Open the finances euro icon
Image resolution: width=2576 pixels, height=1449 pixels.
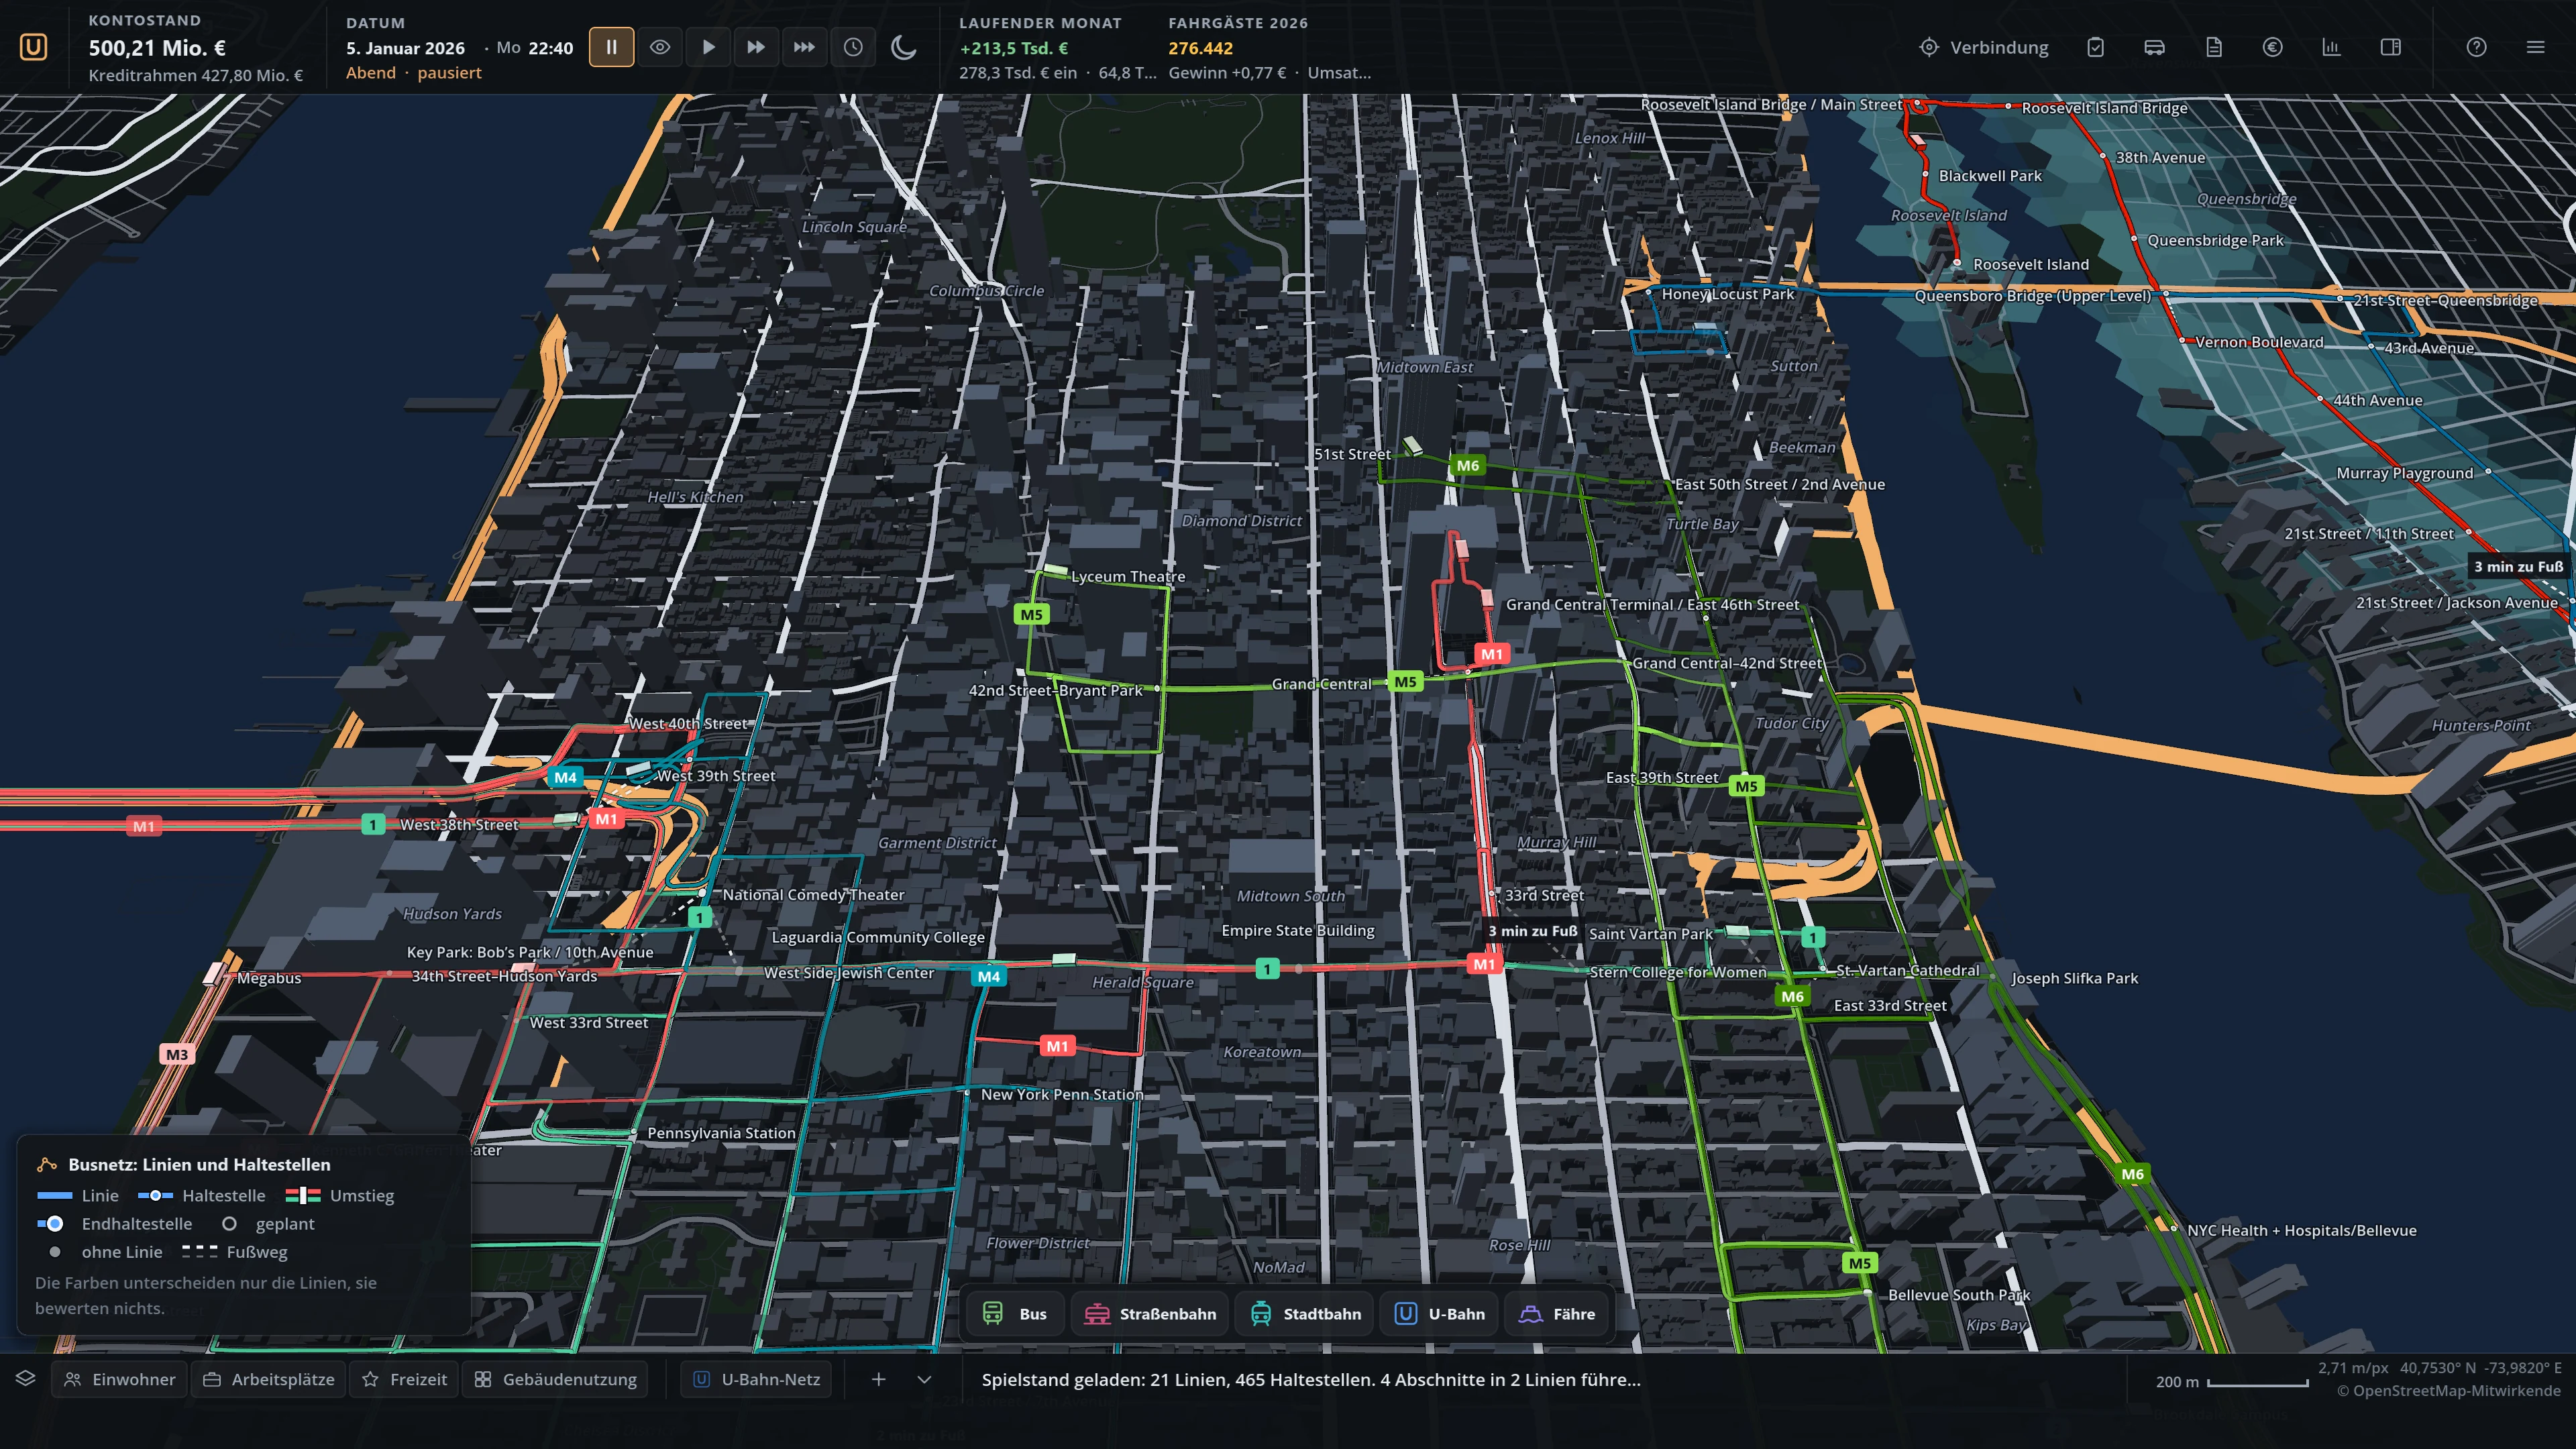click(2273, 47)
